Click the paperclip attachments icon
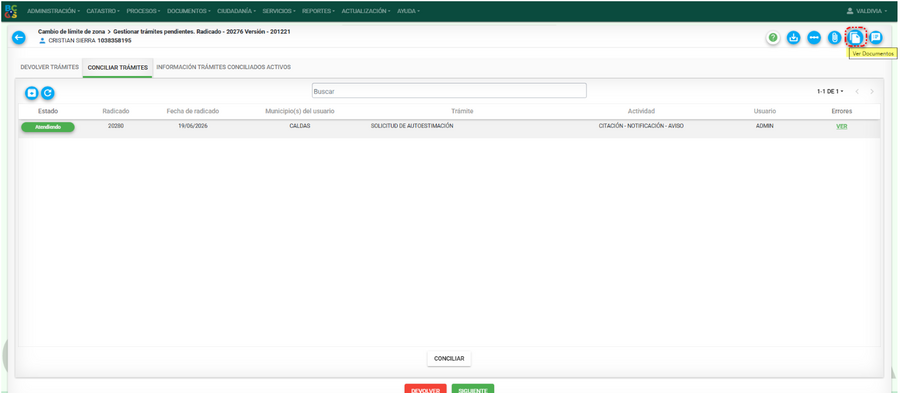900x393 pixels. pyautogui.click(x=835, y=38)
